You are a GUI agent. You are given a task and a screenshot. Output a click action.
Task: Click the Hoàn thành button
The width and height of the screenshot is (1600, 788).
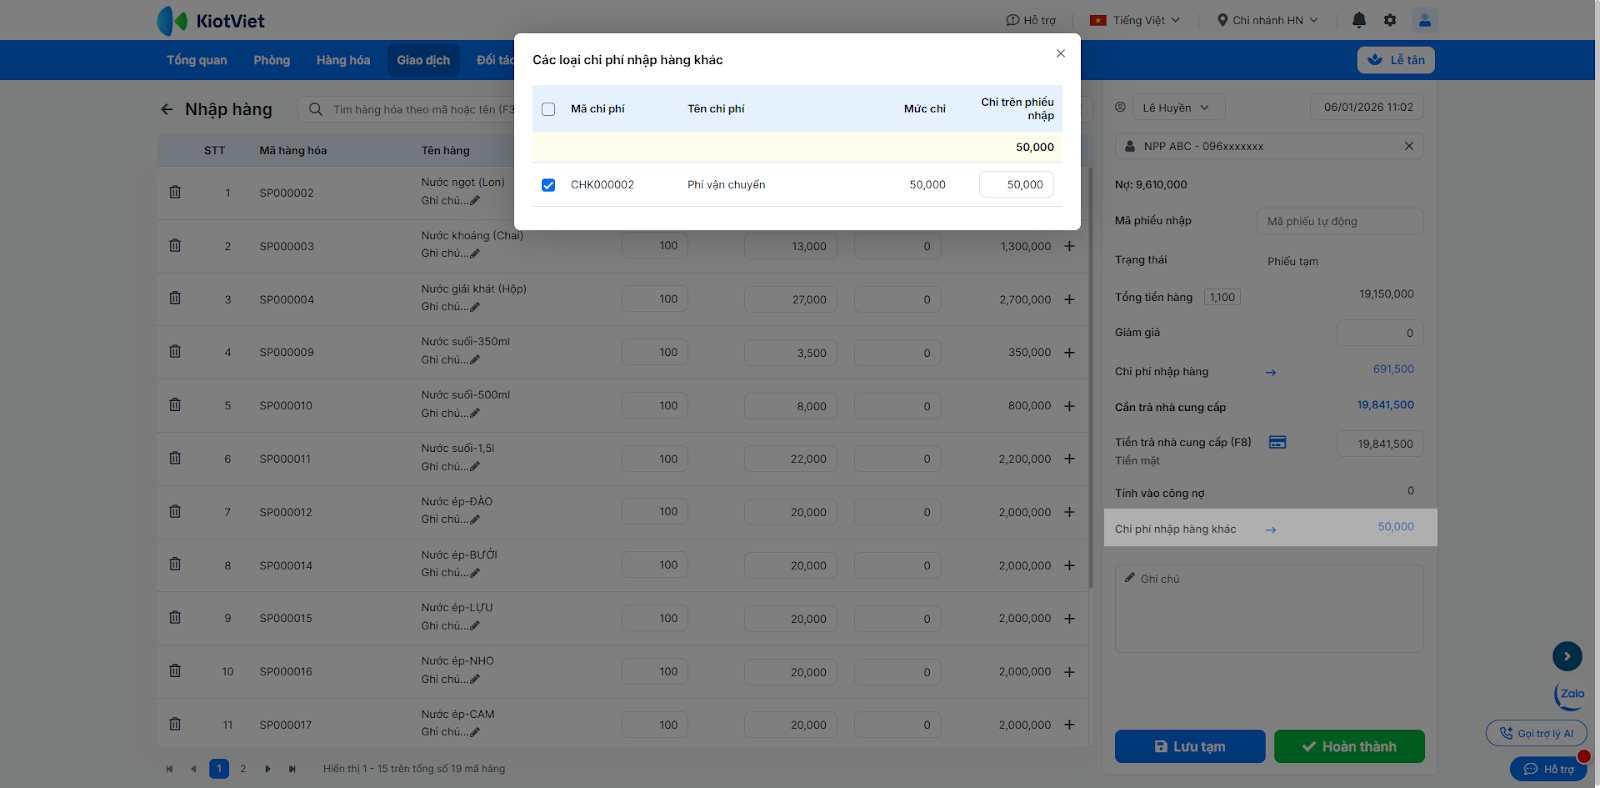[x=1348, y=746]
